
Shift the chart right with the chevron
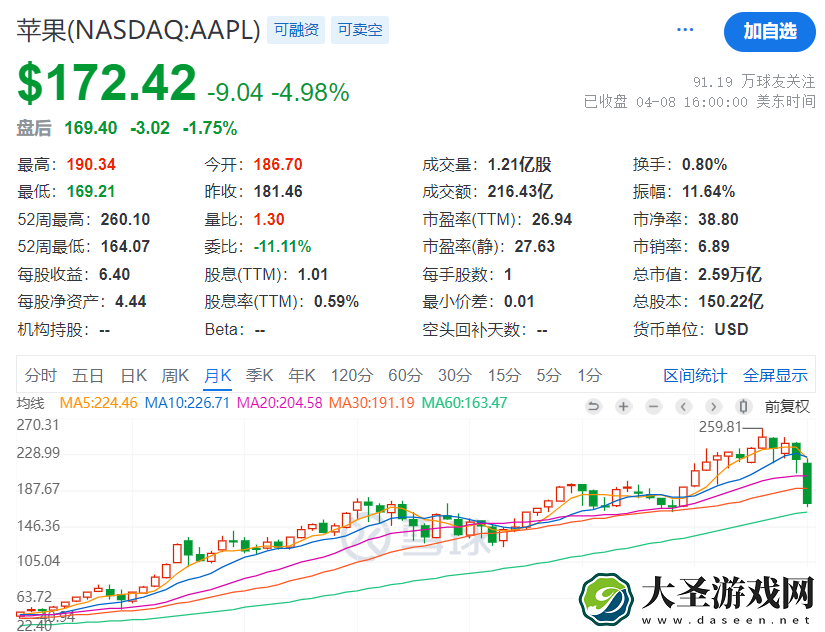[x=713, y=406]
